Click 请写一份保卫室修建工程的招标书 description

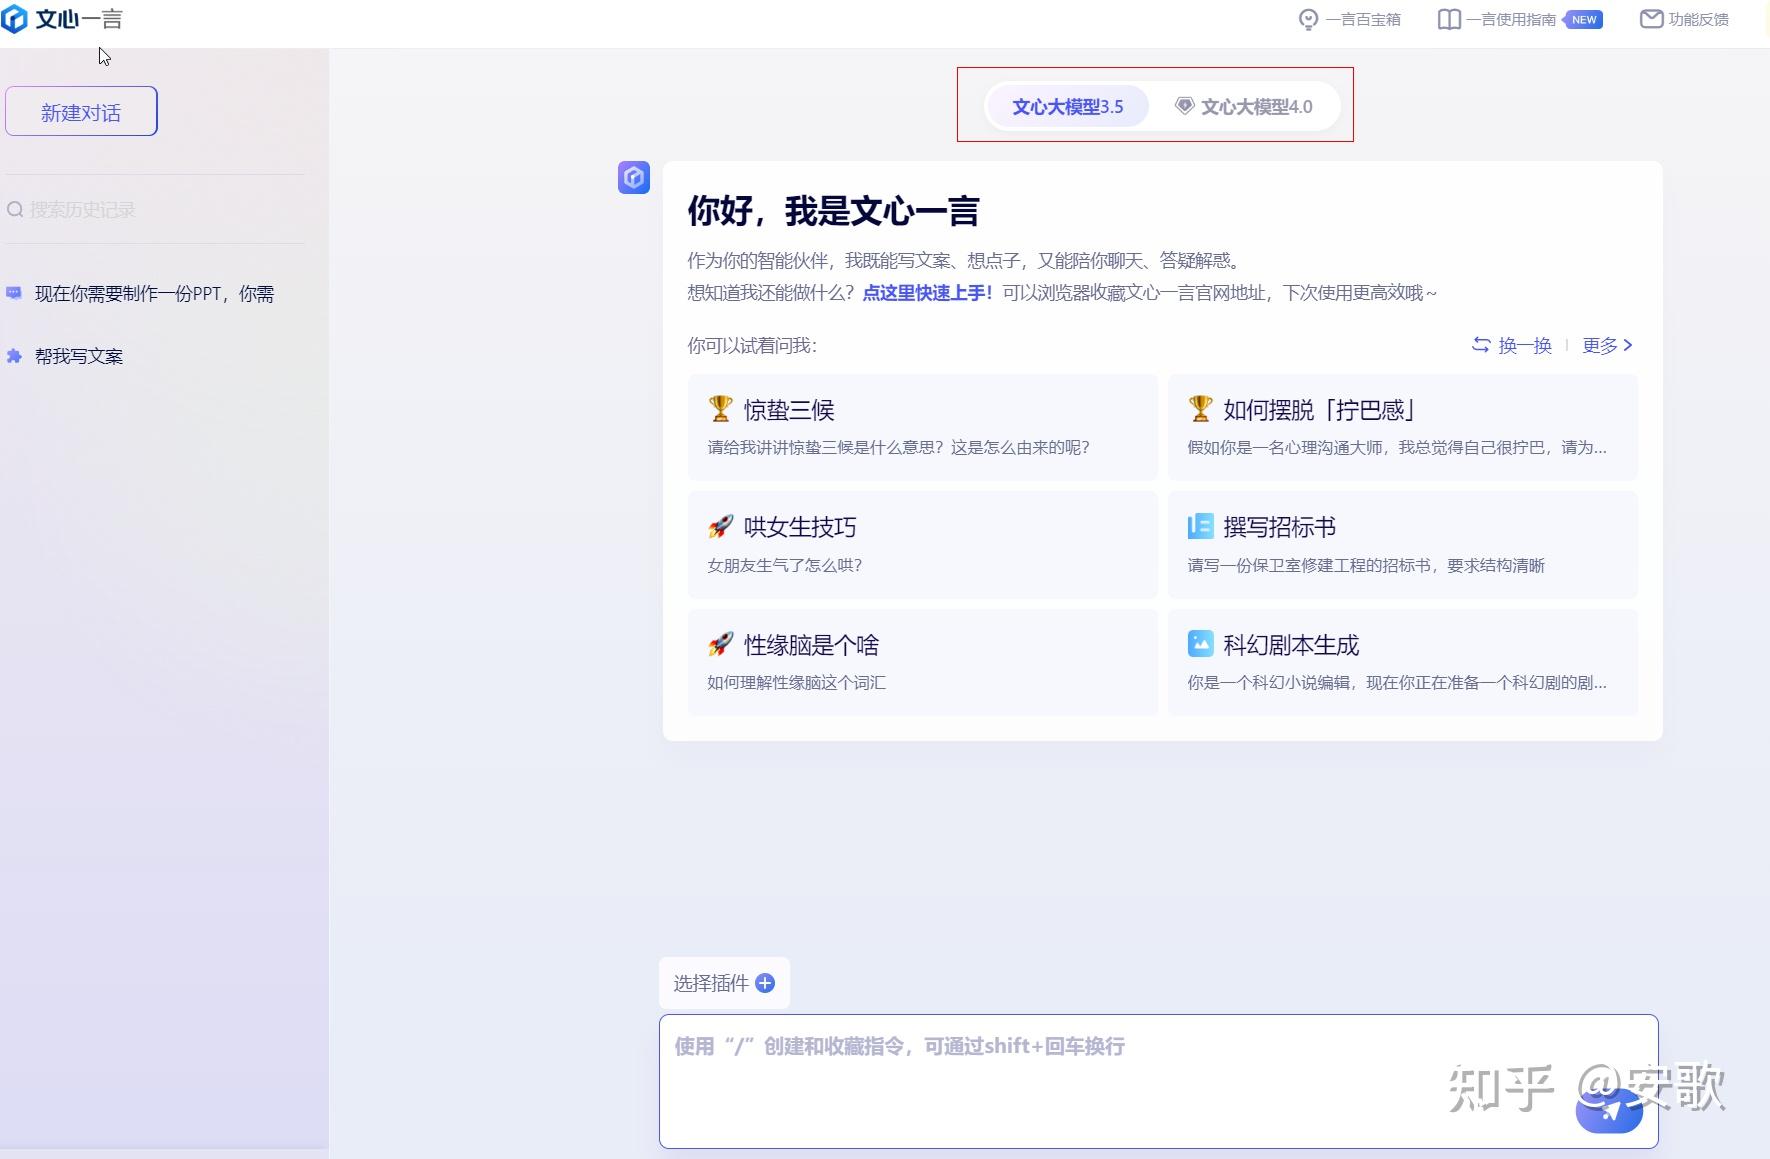[1366, 565]
